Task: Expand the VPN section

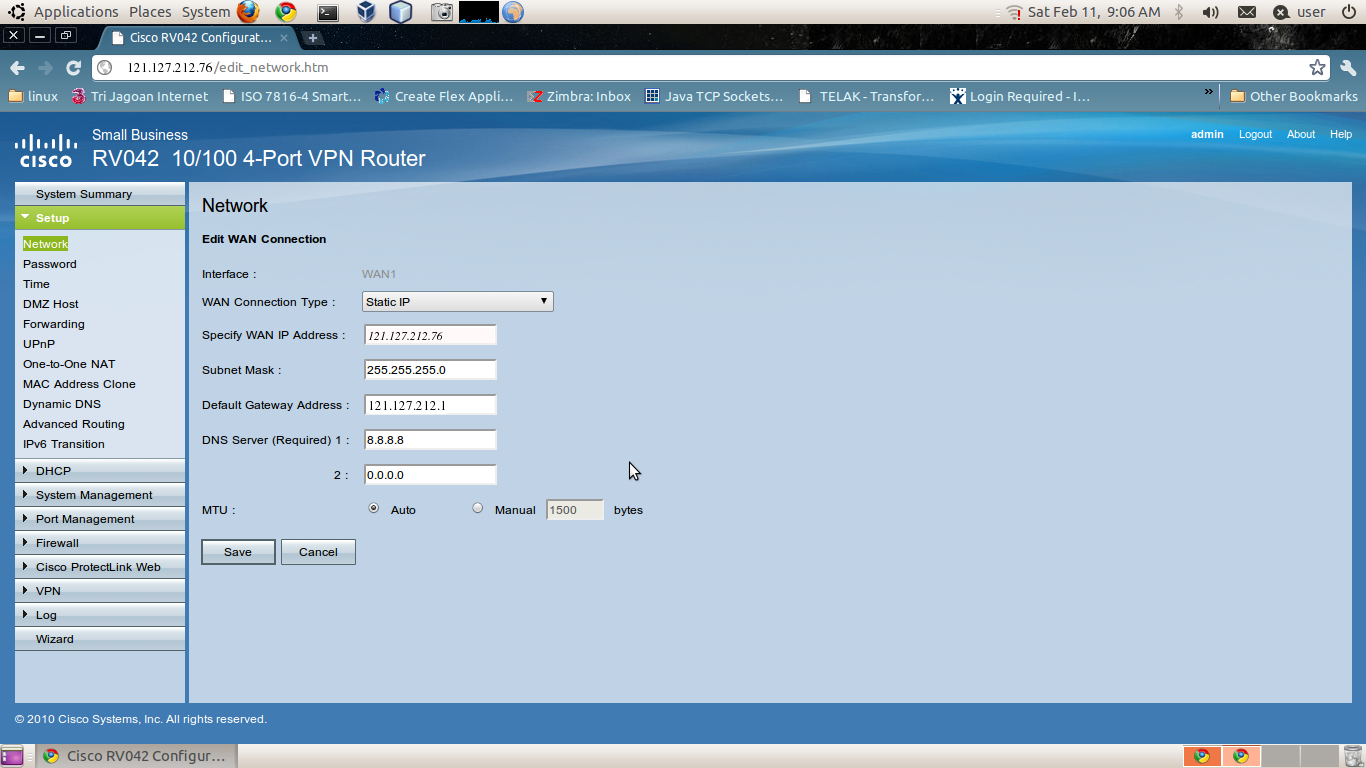Action: point(100,591)
